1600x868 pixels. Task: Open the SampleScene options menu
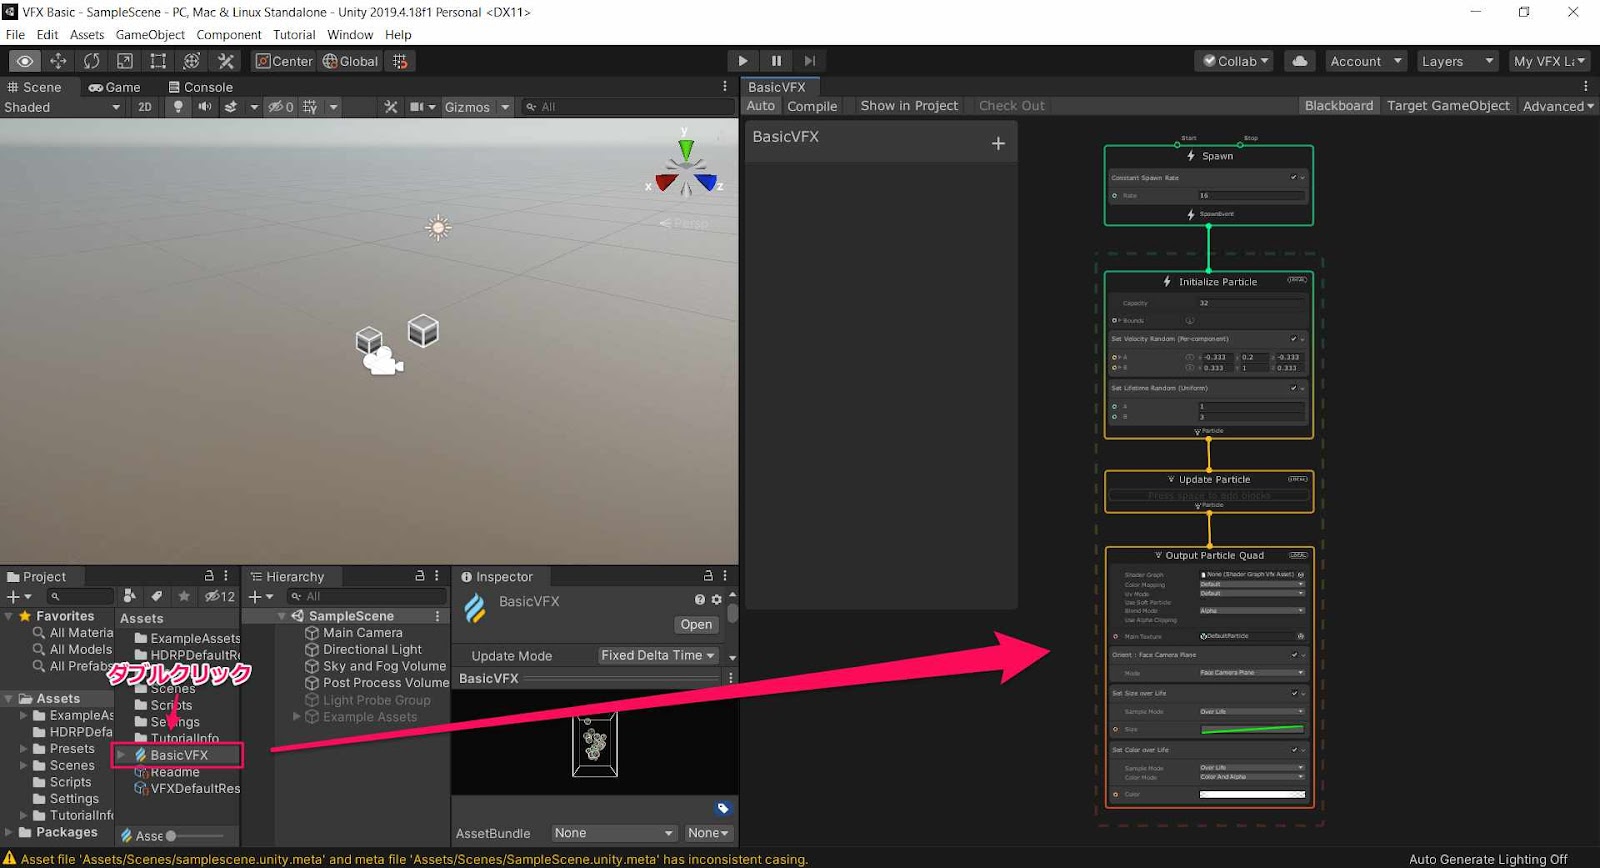tap(437, 616)
